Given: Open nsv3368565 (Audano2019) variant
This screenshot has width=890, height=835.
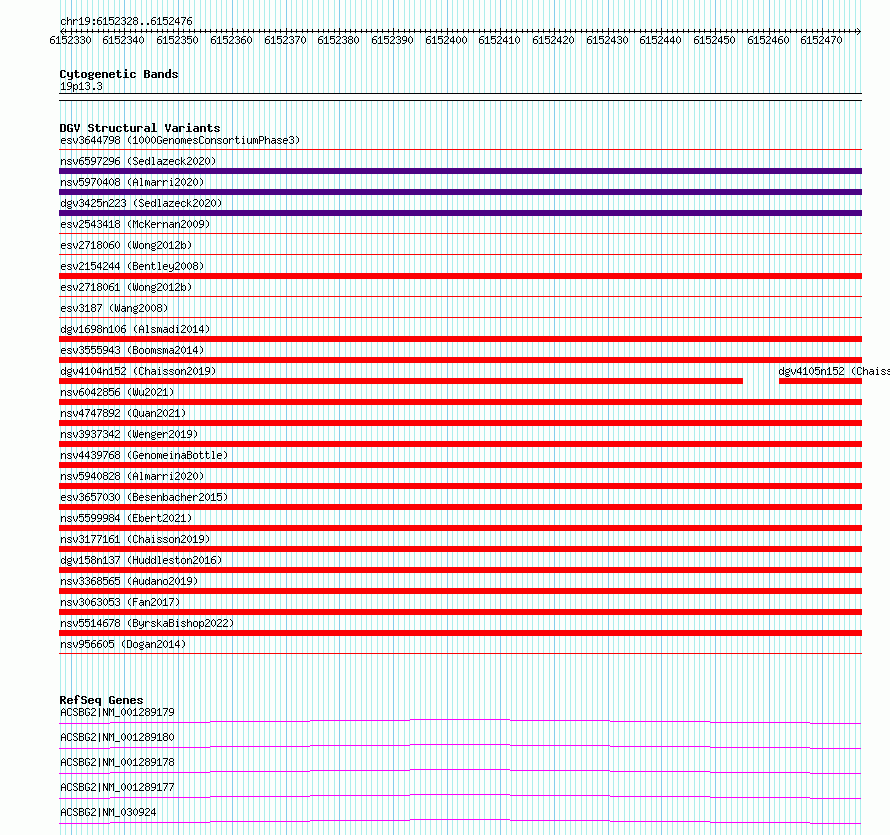Looking at the screenshot, I should [x=129, y=581].
